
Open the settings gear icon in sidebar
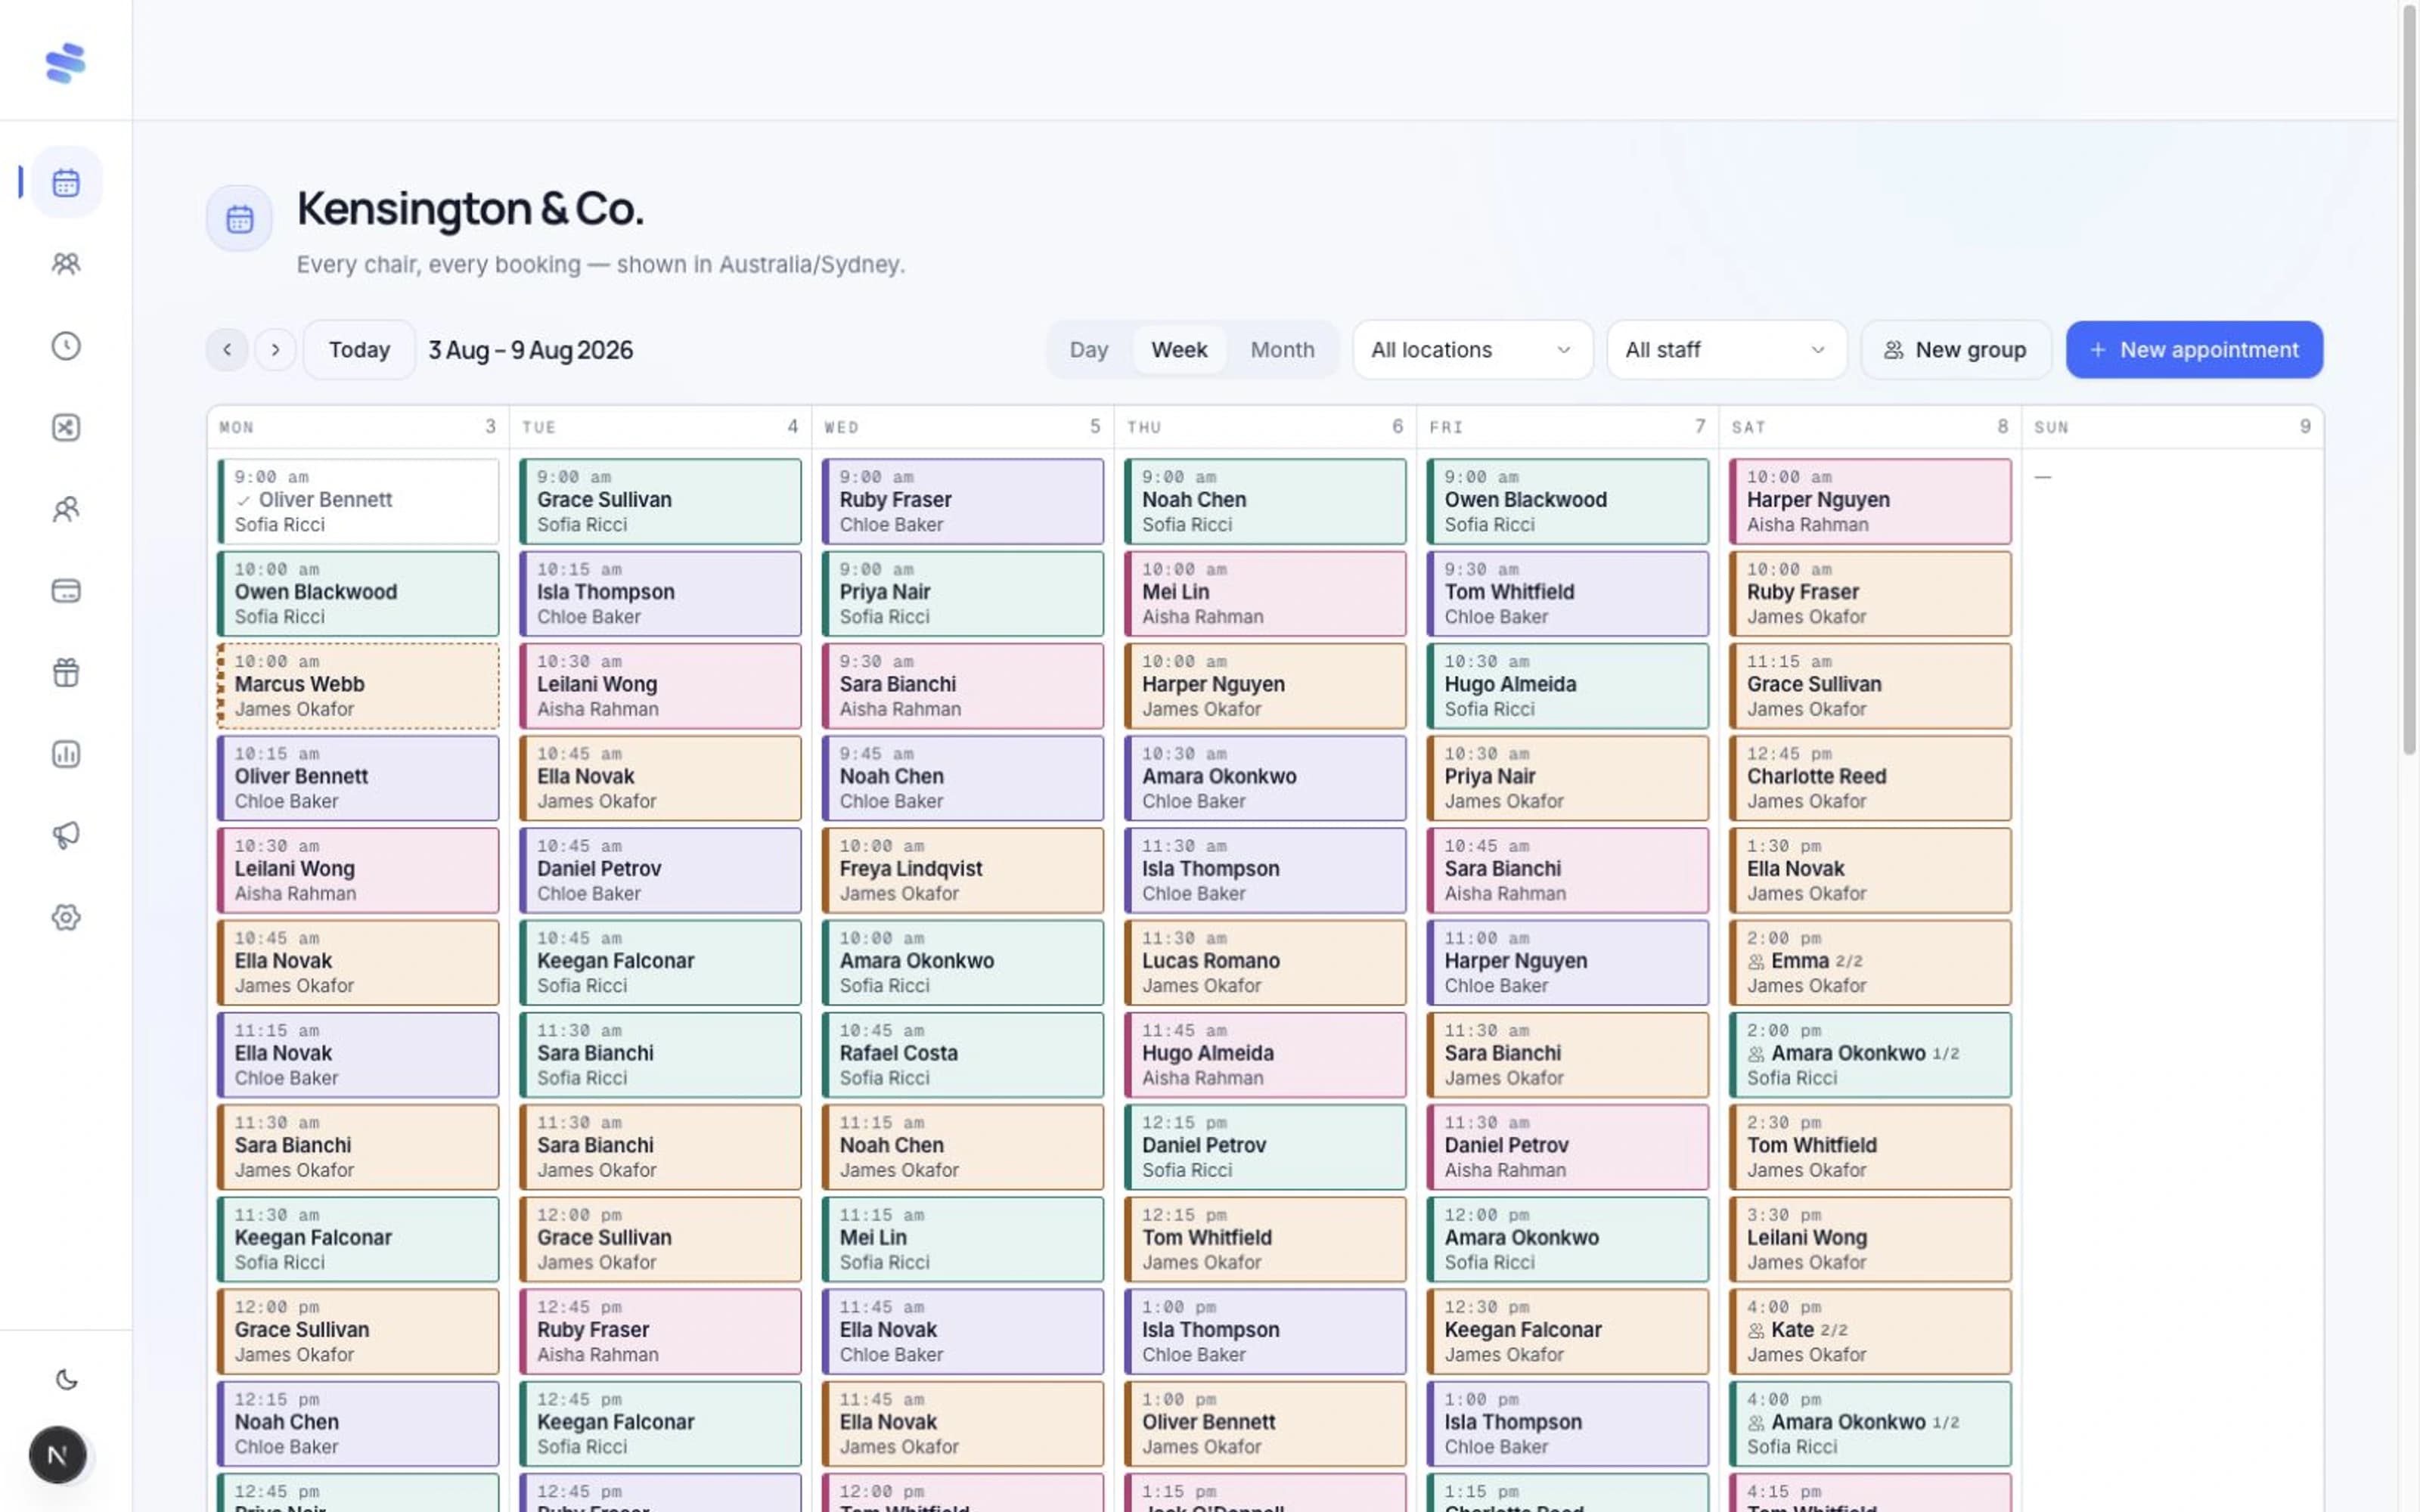tap(66, 917)
